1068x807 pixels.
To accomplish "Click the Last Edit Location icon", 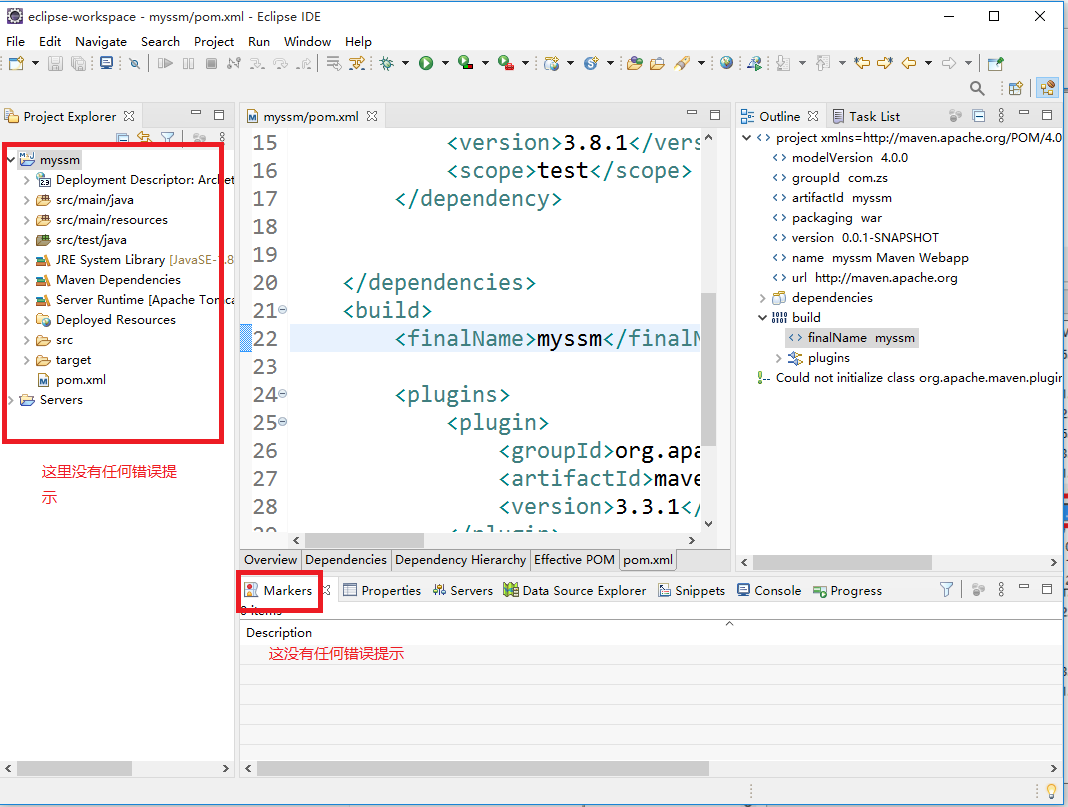I will (x=862, y=63).
